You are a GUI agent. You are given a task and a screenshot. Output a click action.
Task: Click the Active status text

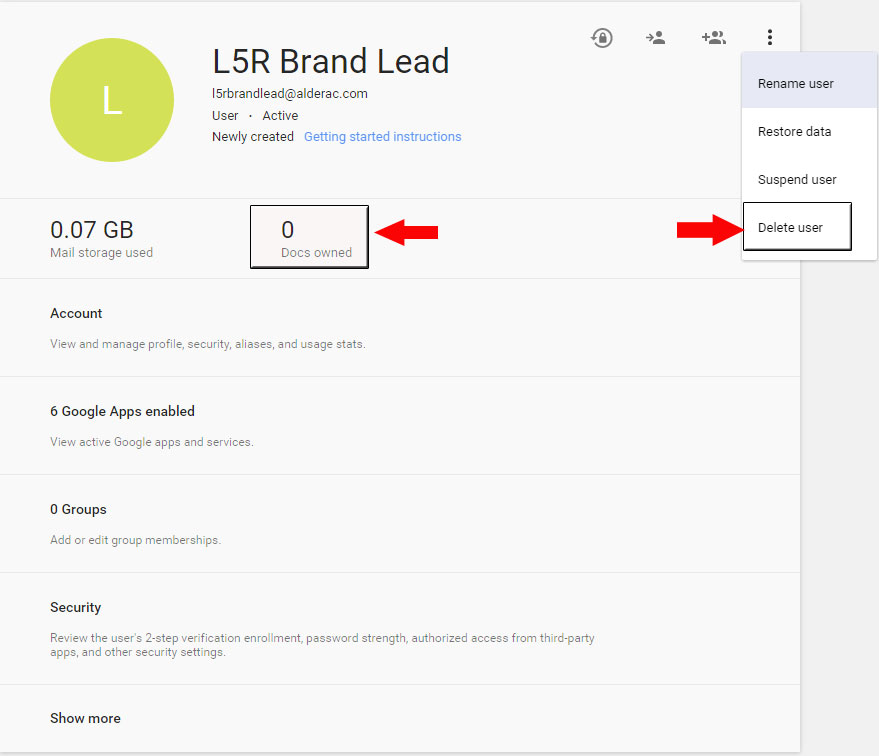point(280,115)
